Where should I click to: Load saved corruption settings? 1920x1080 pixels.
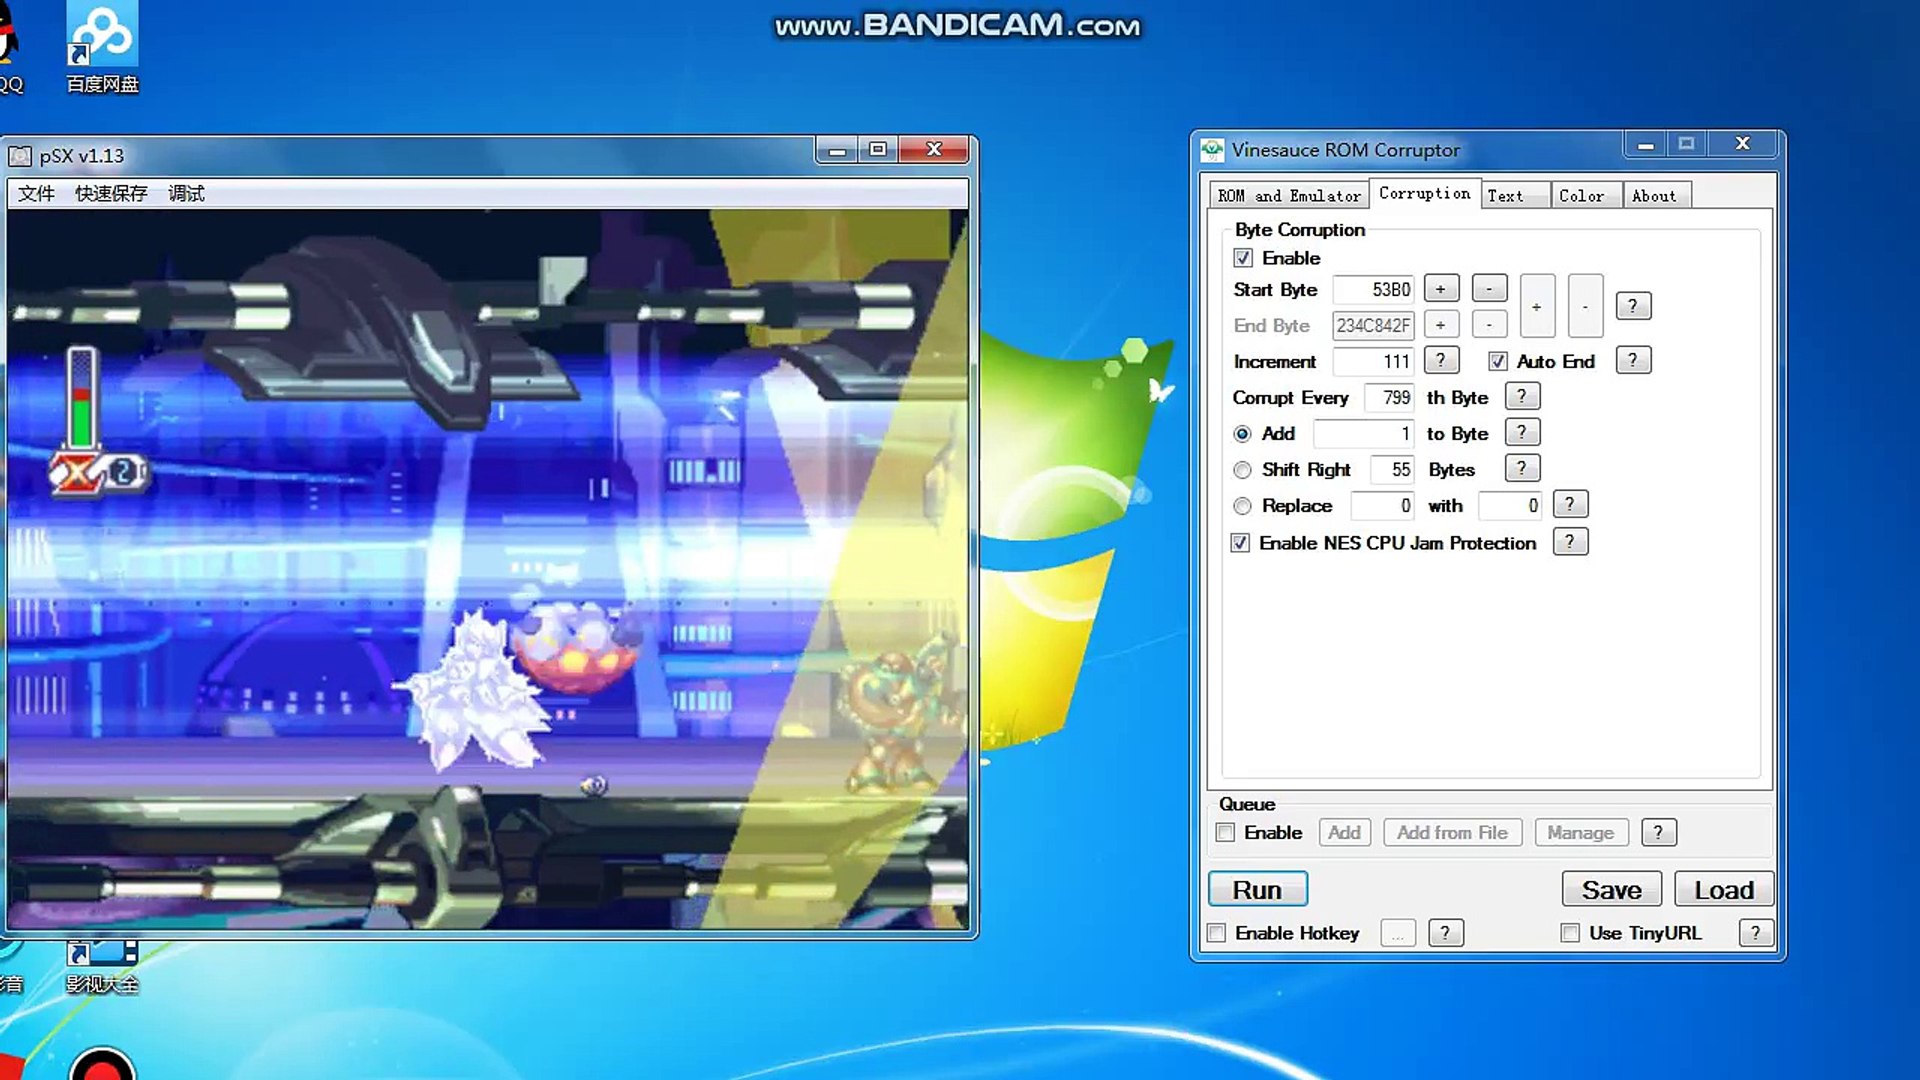(x=1723, y=888)
